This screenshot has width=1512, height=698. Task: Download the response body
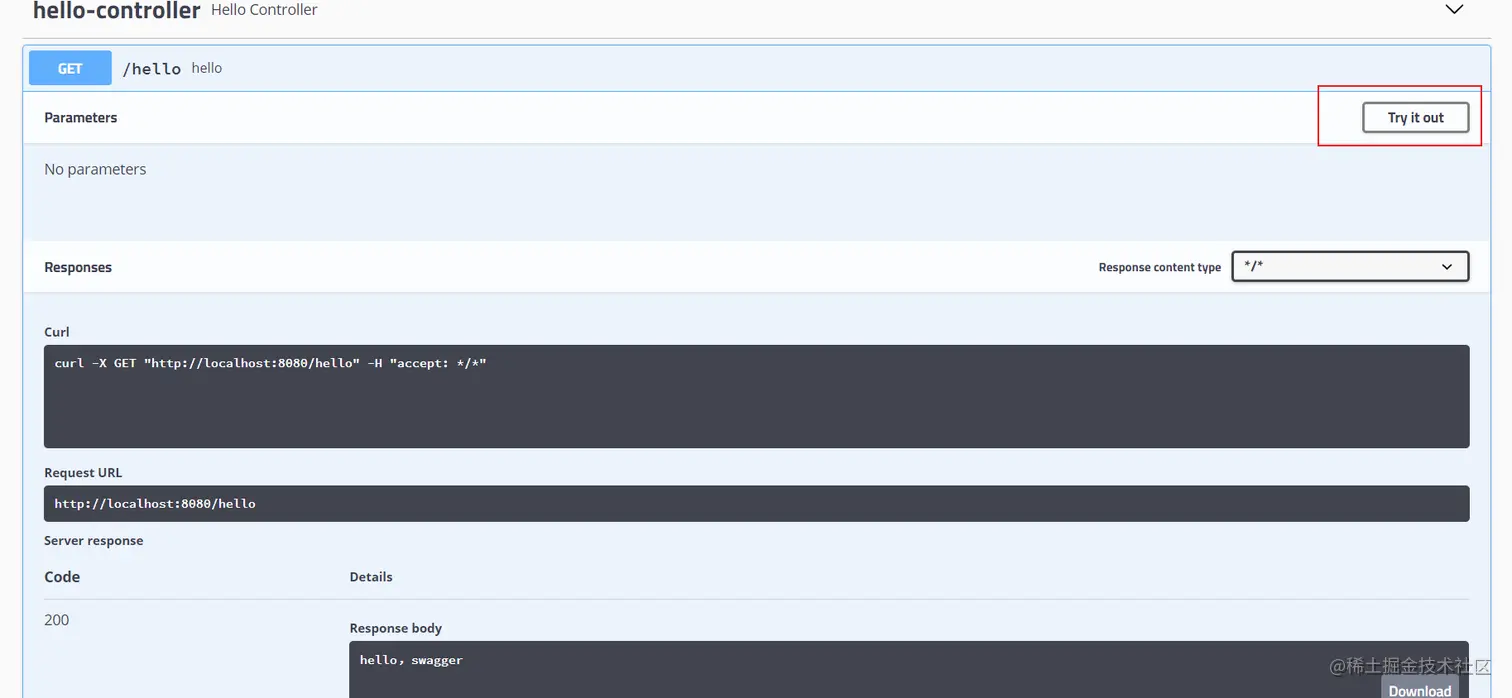tap(1420, 689)
